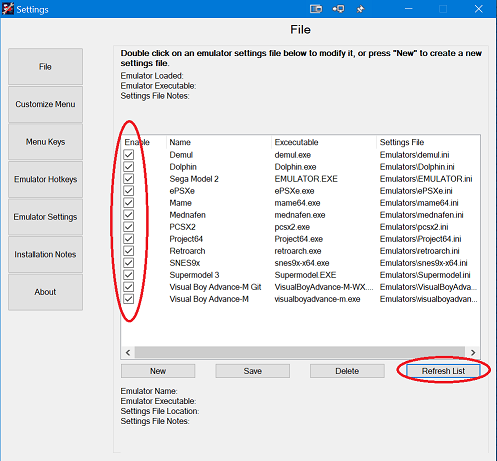Select the Mame entry name
The width and height of the screenshot is (497, 461).
pyautogui.click(x=180, y=203)
